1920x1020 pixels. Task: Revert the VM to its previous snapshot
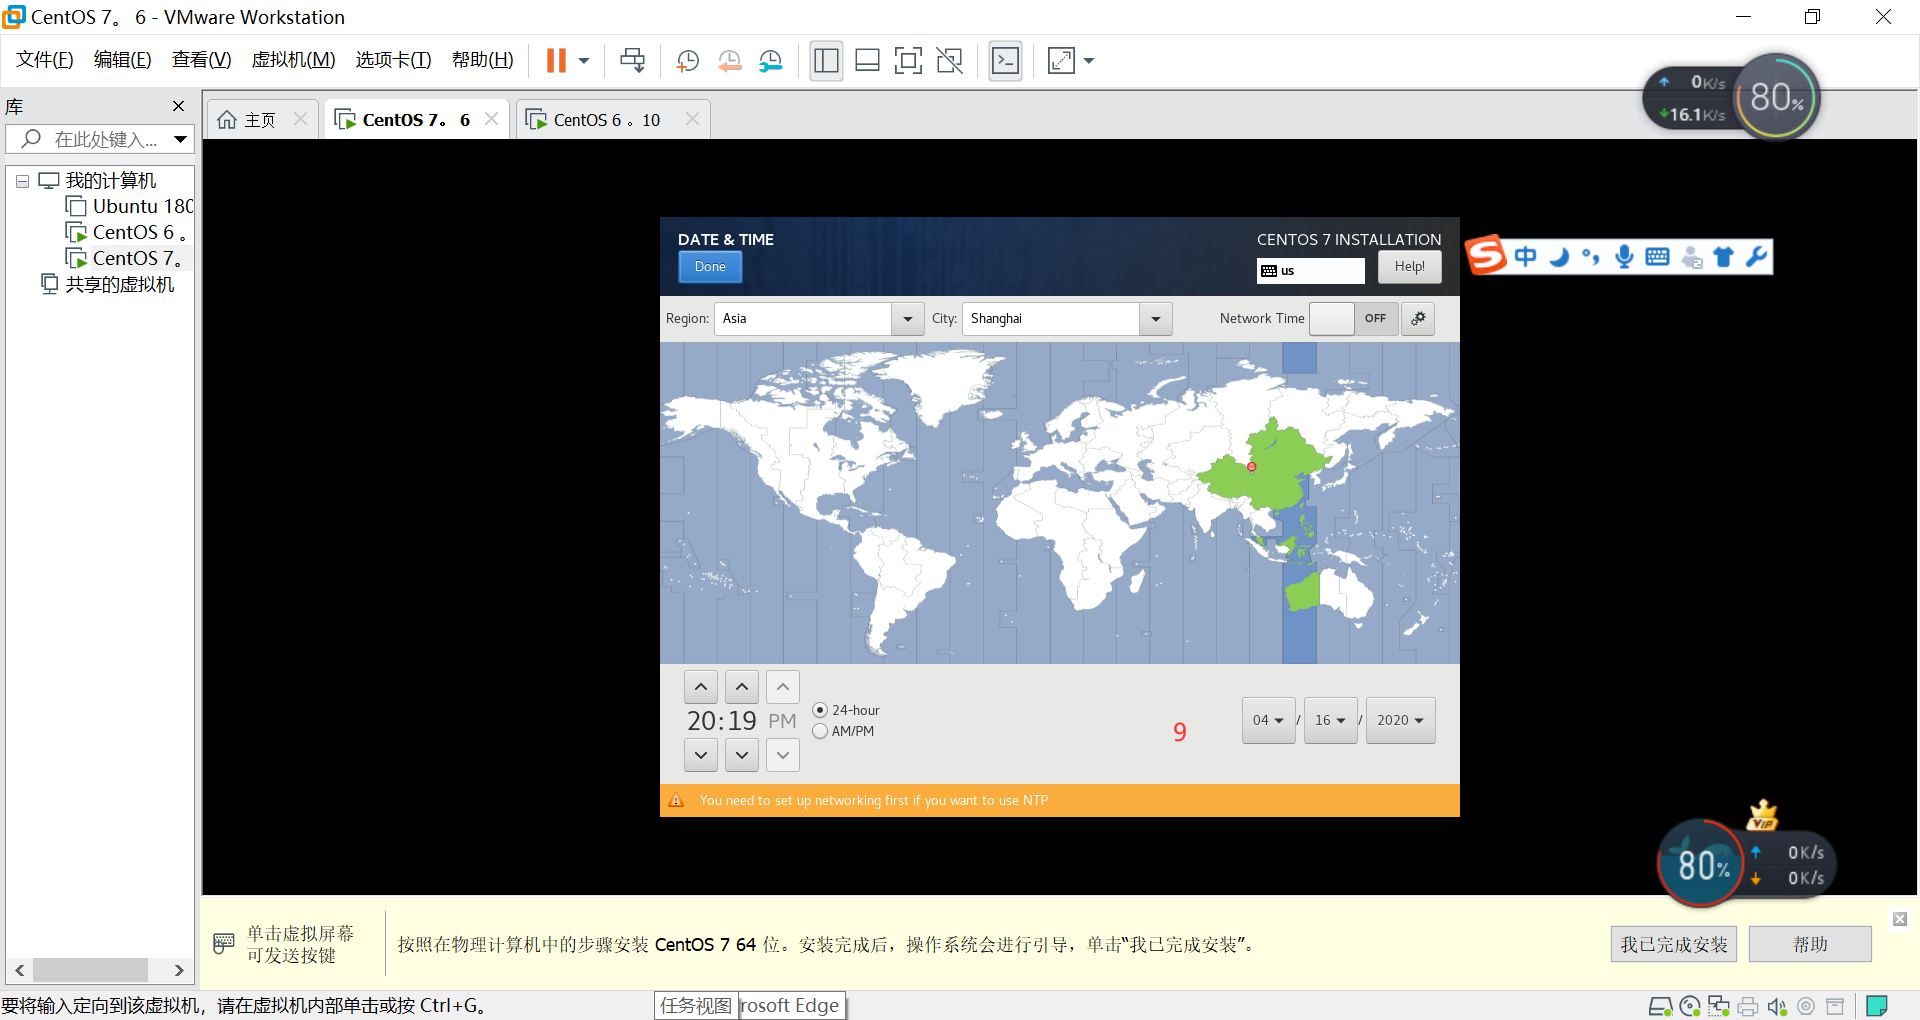(x=730, y=61)
